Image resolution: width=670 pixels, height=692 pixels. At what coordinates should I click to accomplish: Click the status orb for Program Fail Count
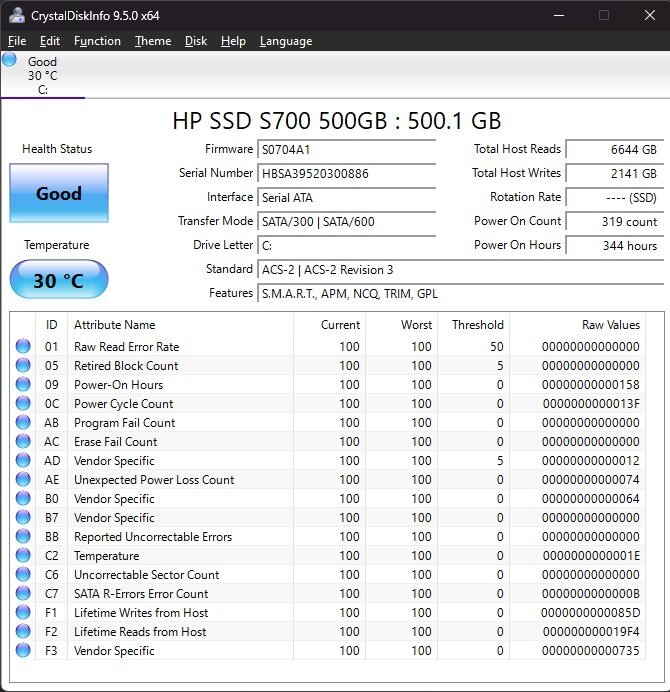pyautogui.click(x=23, y=422)
